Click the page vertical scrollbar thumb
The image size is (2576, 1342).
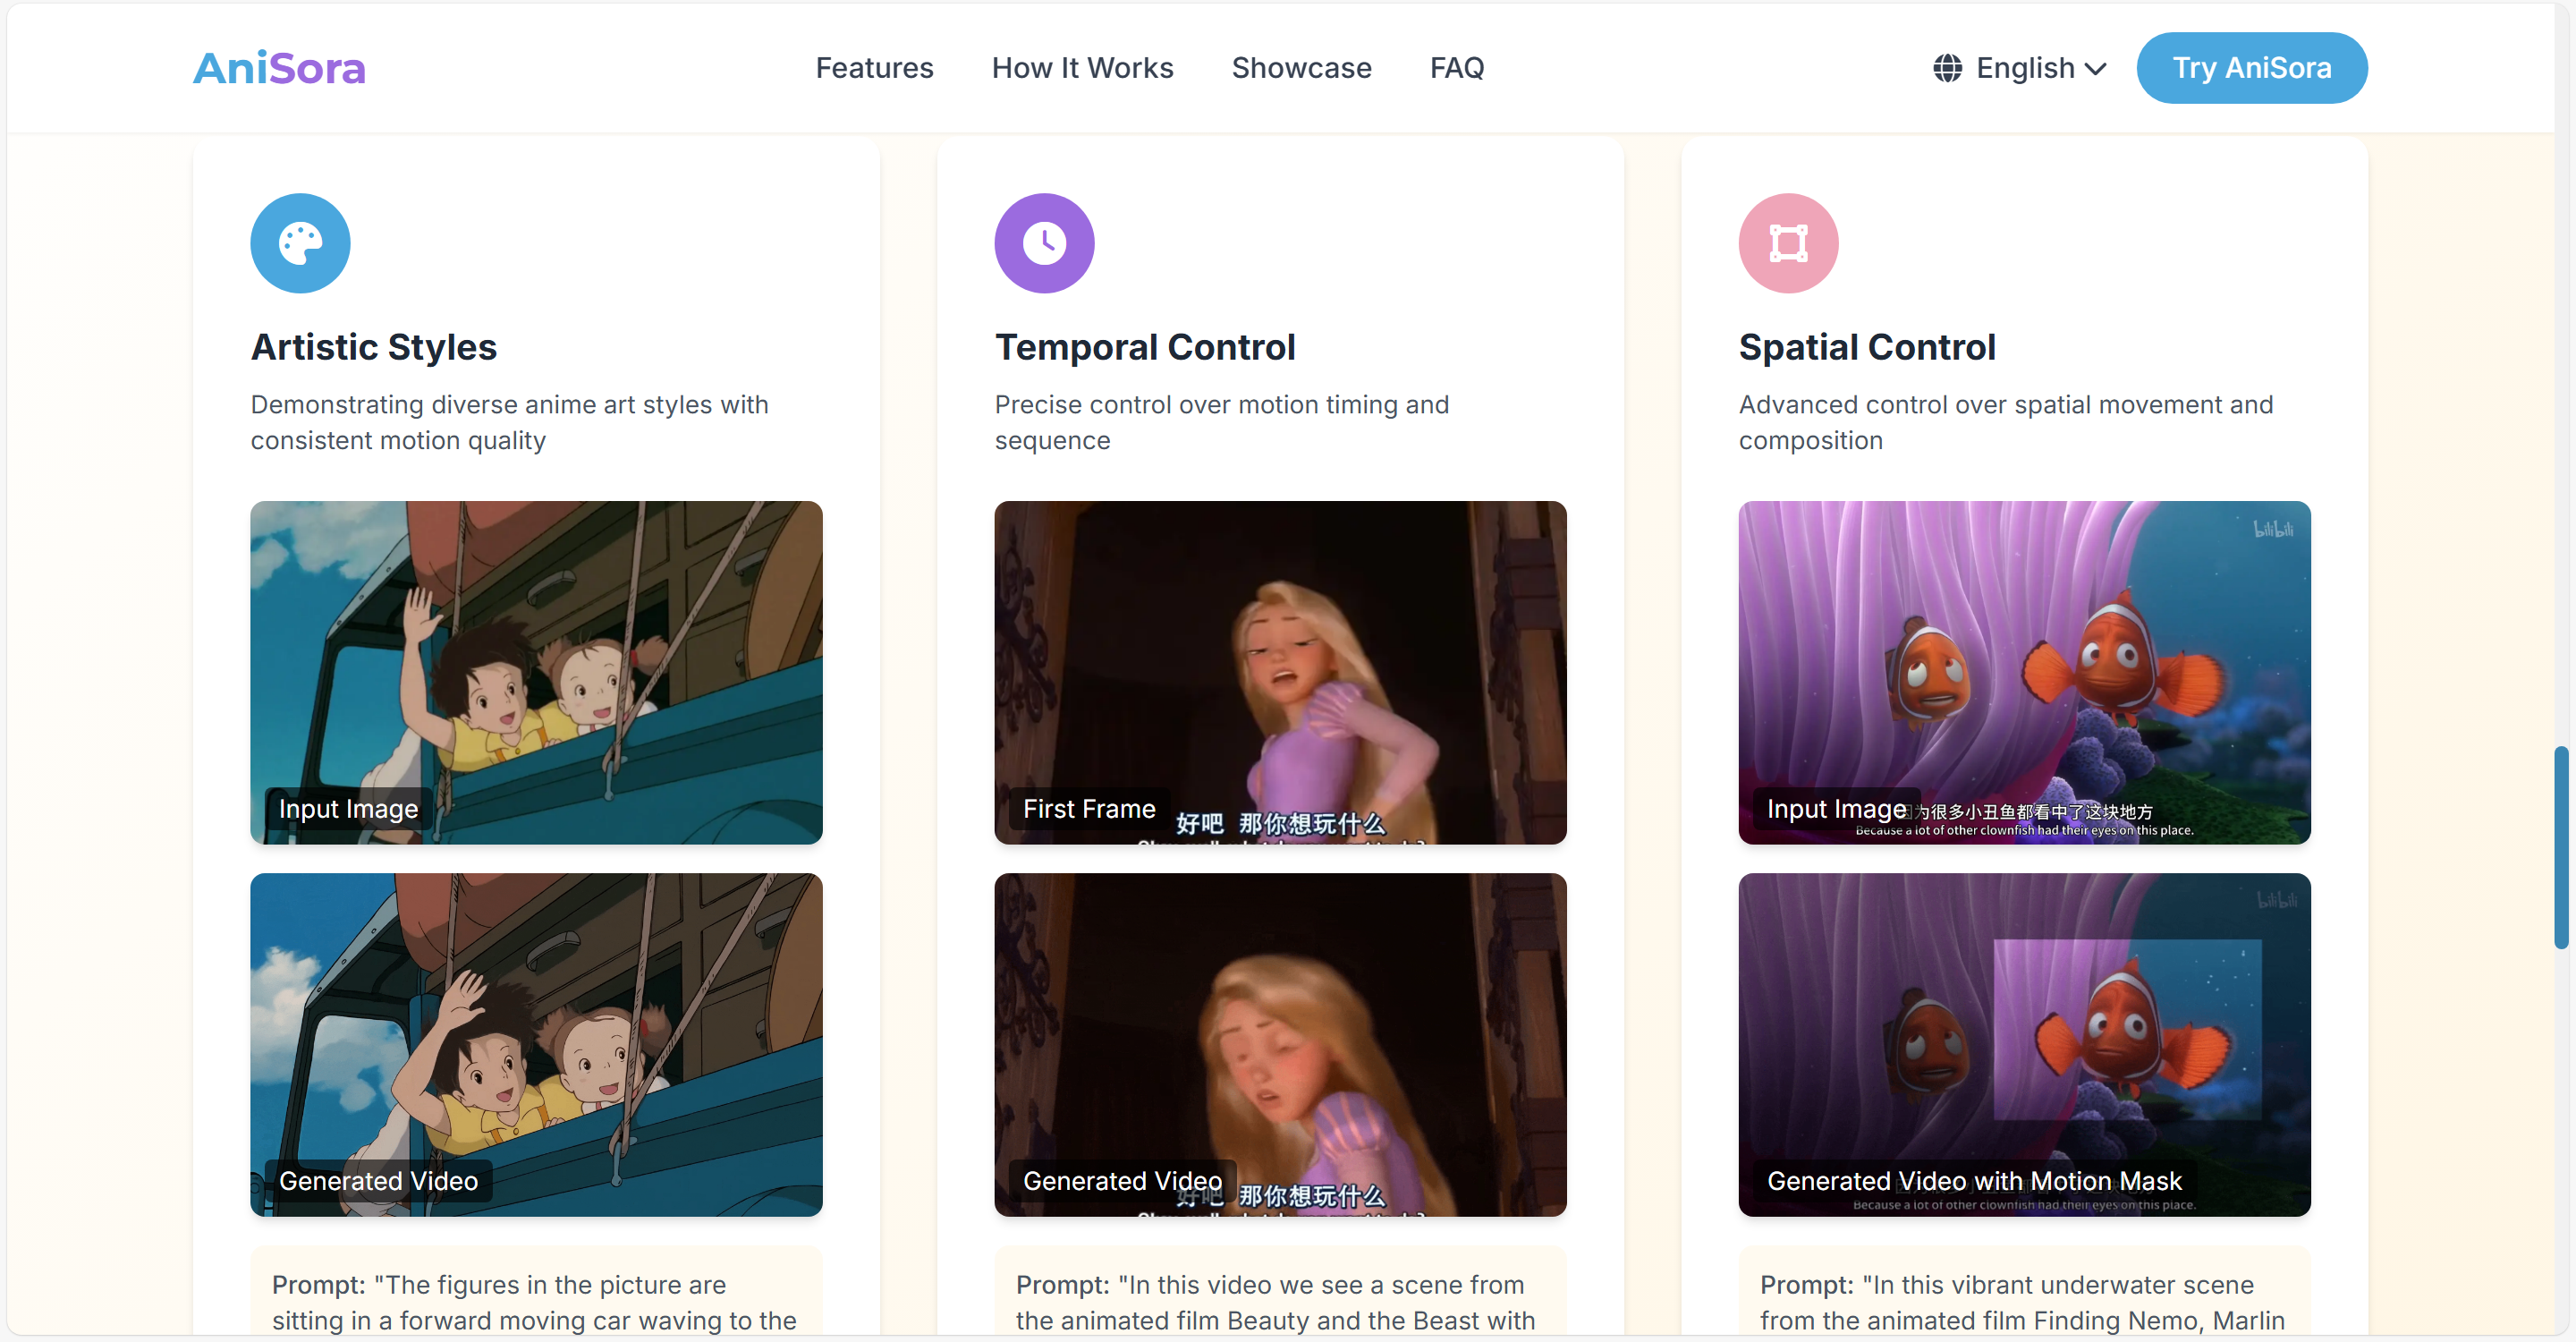(x=2560, y=846)
